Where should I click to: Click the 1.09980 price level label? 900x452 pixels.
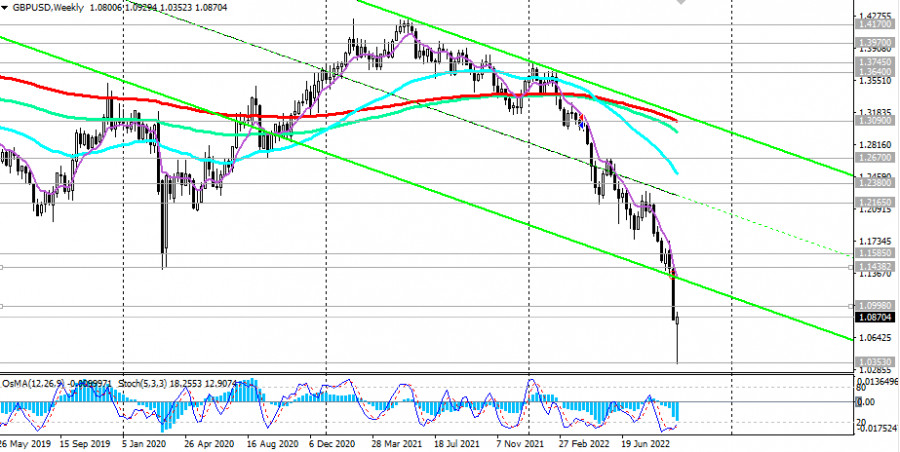pyautogui.click(x=874, y=305)
